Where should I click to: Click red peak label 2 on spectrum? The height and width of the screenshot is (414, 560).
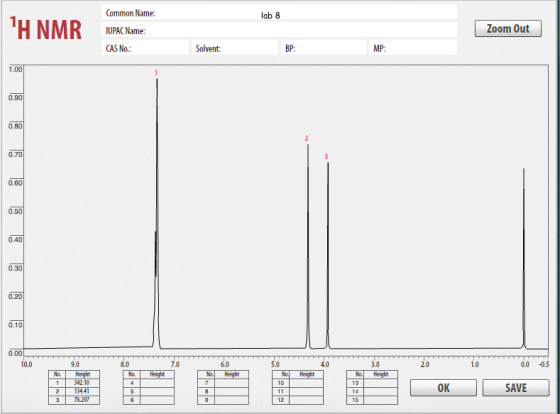coord(306,138)
